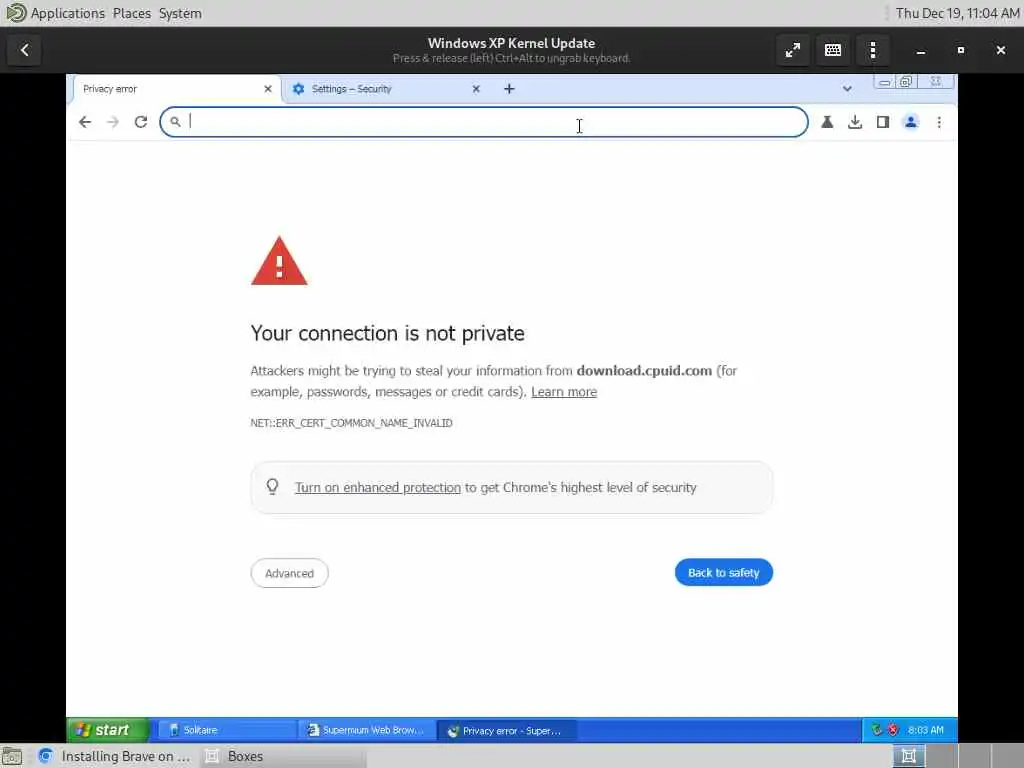Open the Applications menu
Viewport: 1024px width, 768px height.
coord(67,13)
